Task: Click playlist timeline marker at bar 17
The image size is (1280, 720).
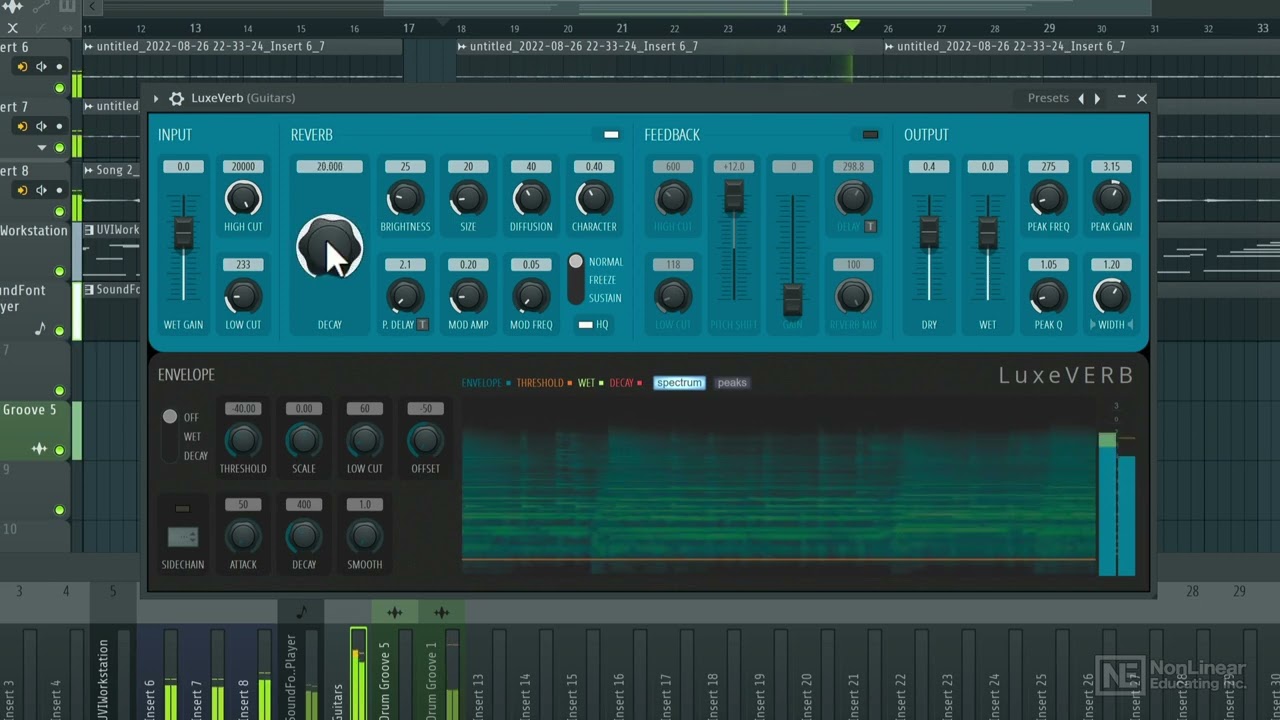Action: 408,28
